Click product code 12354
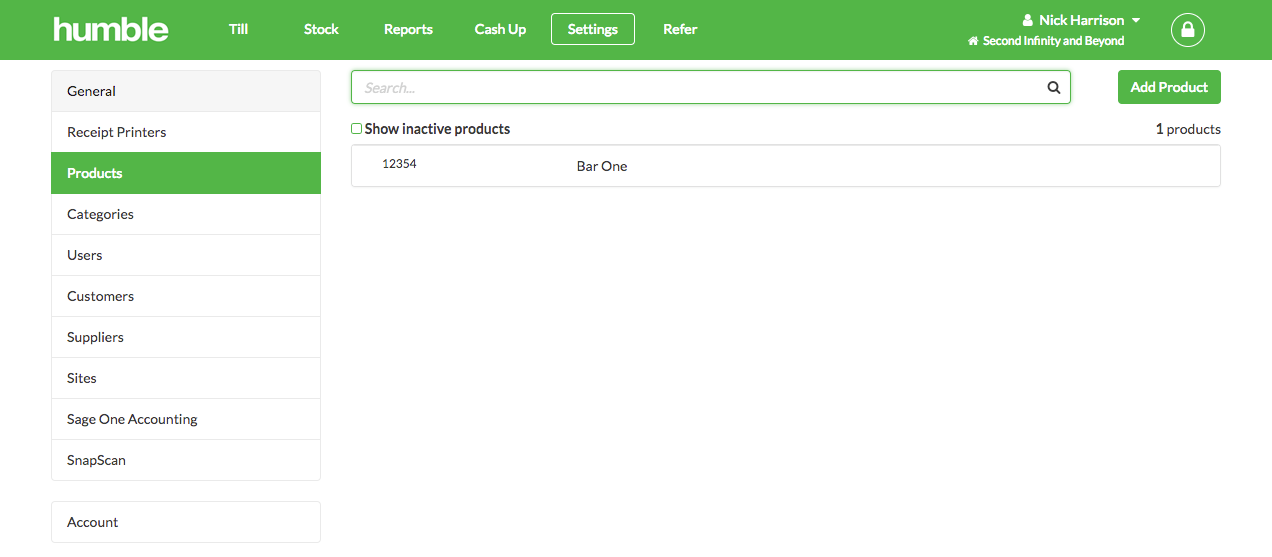The width and height of the screenshot is (1272, 557). pos(399,164)
